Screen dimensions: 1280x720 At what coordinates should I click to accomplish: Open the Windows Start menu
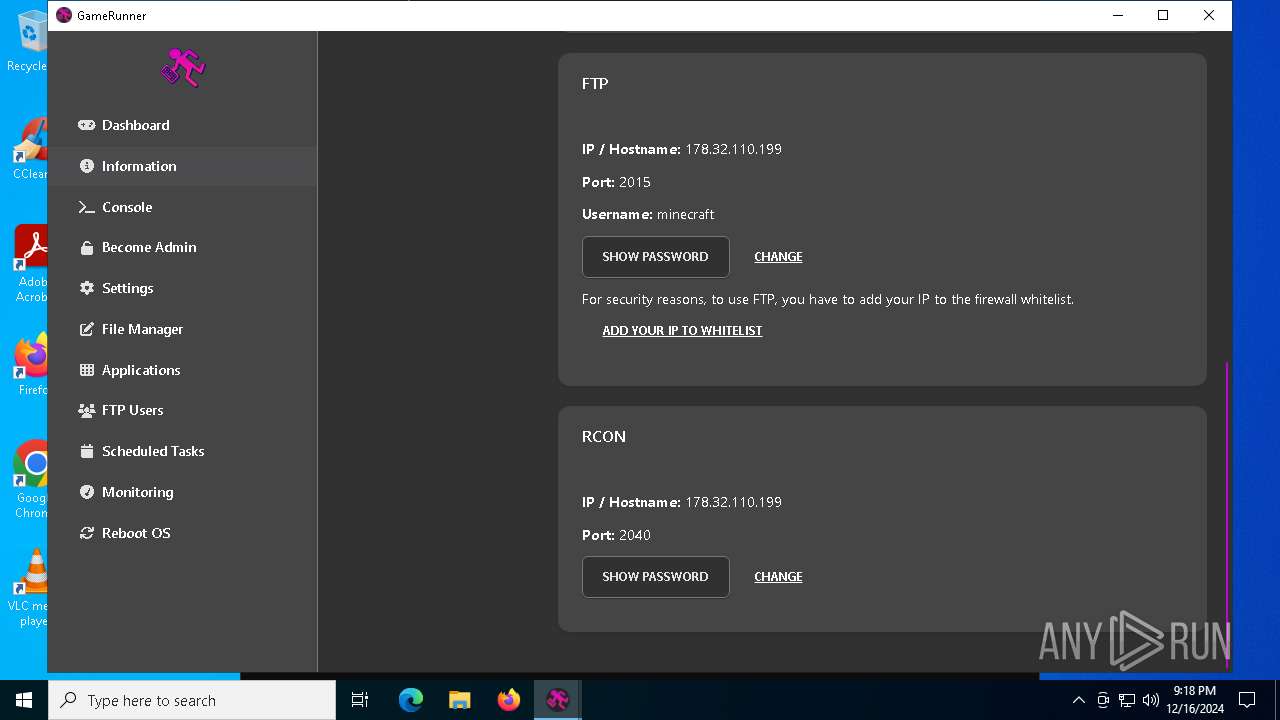[x=24, y=700]
